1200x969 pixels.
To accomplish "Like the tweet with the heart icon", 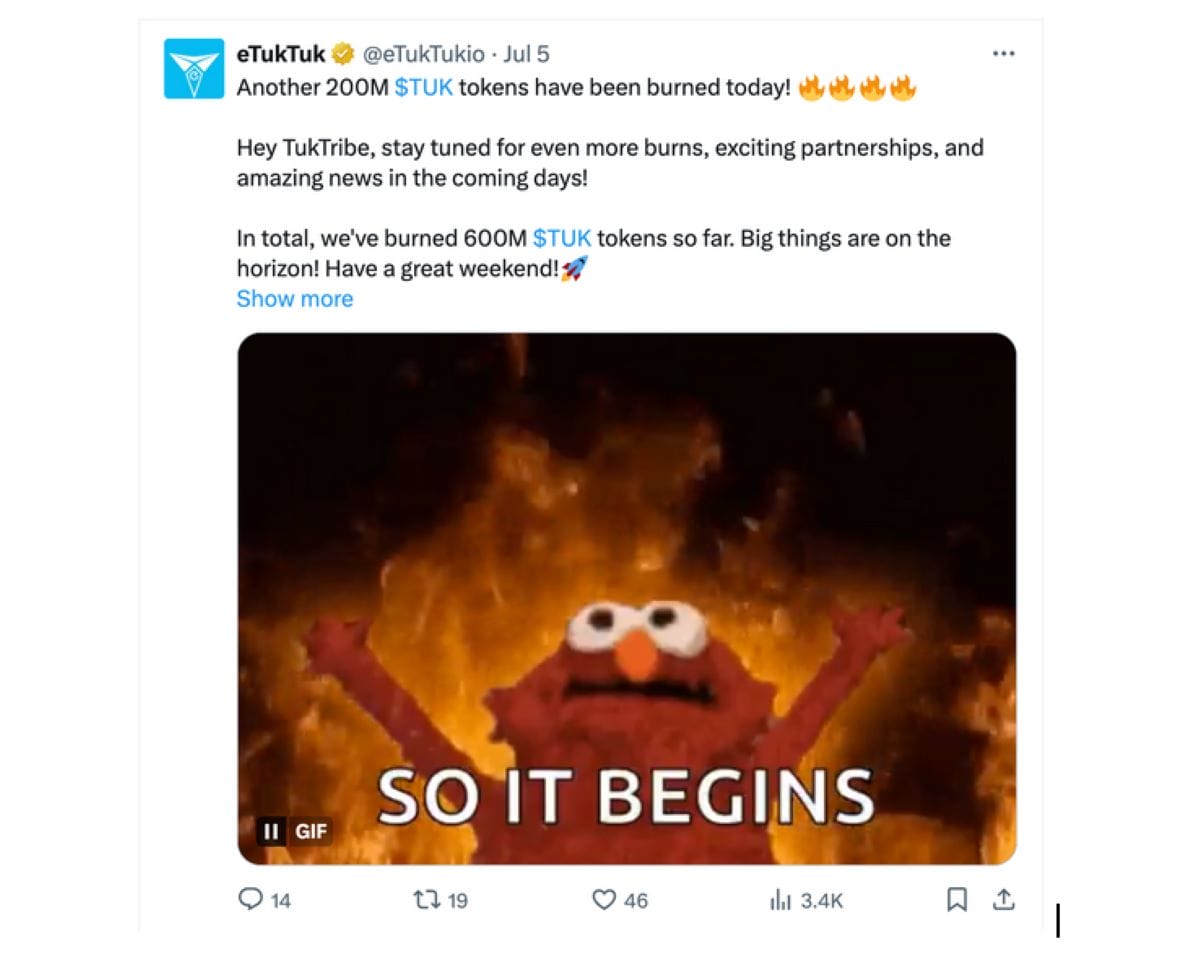I will point(604,900).
